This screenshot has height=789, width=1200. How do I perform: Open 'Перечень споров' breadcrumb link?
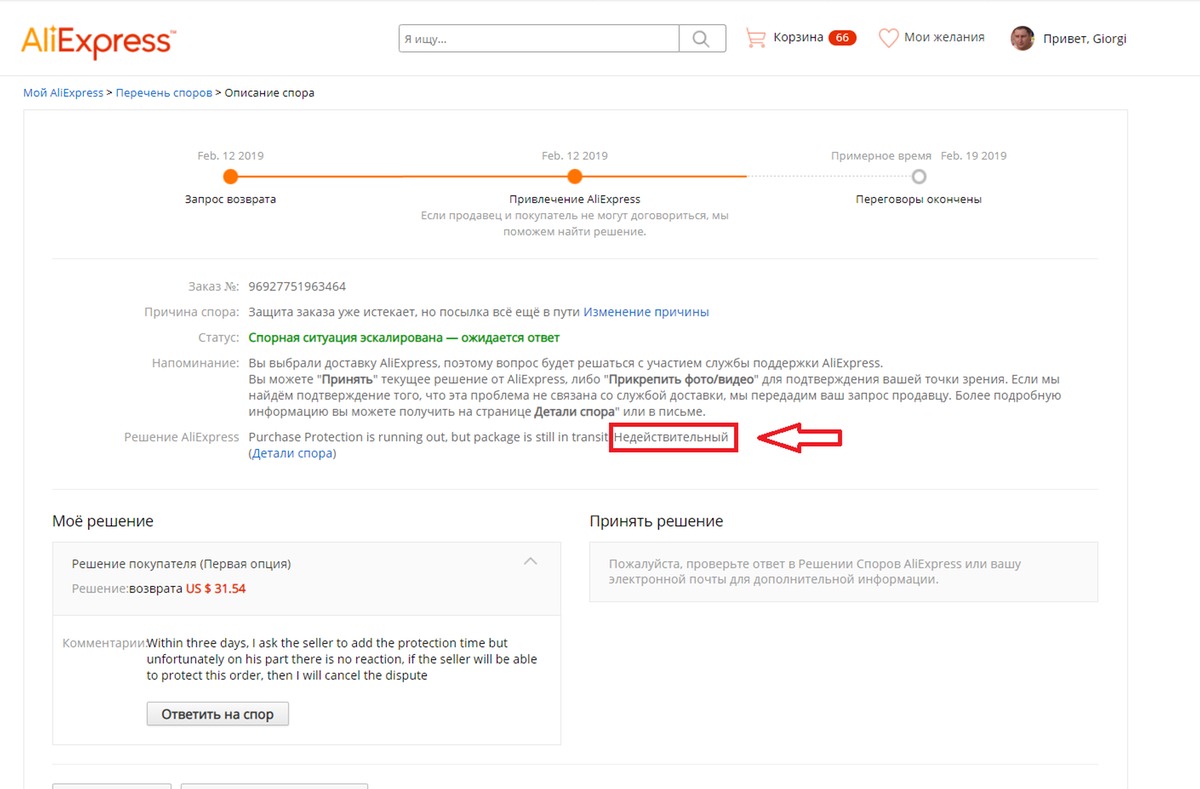(x=164, y=93)
